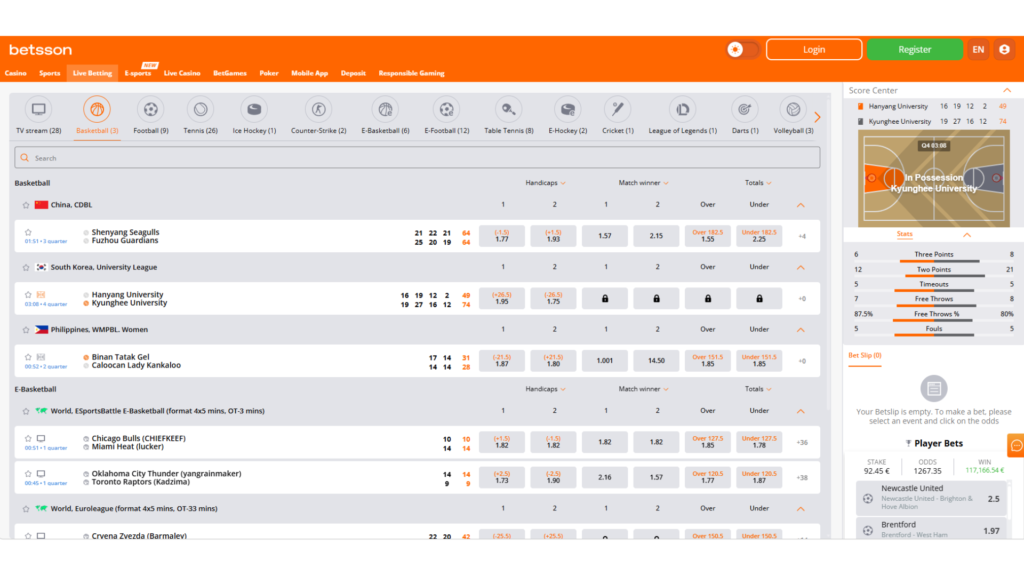Favorite the China, CDBL league

tap(26, 205)
